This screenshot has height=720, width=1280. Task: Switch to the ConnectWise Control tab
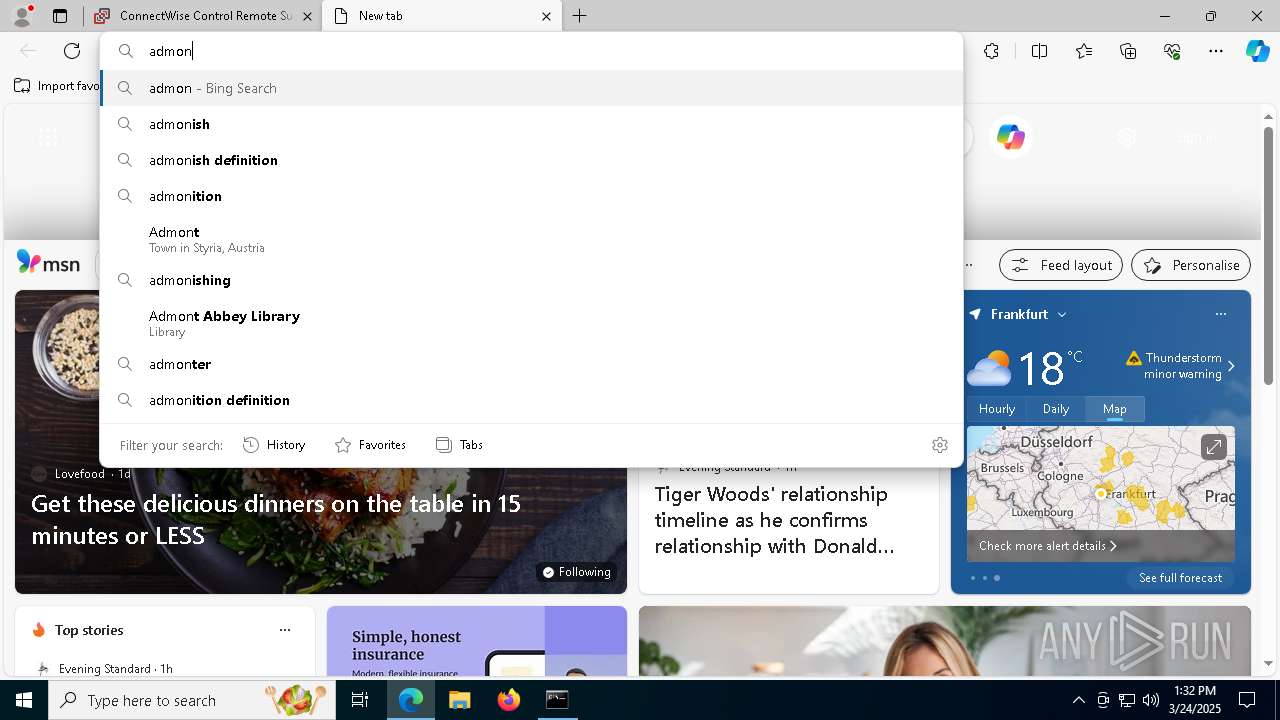point(200,16)
